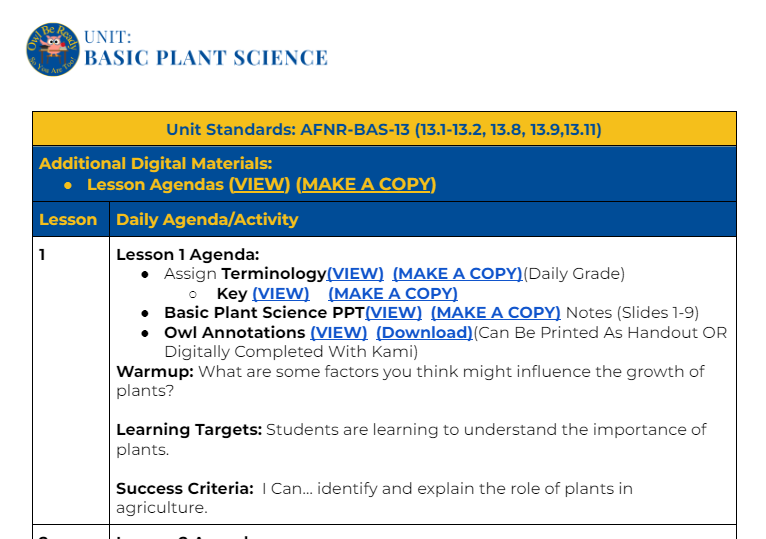Open the Lesson Agendas VIEW link

pyautogui.click(x=259, y=185)
